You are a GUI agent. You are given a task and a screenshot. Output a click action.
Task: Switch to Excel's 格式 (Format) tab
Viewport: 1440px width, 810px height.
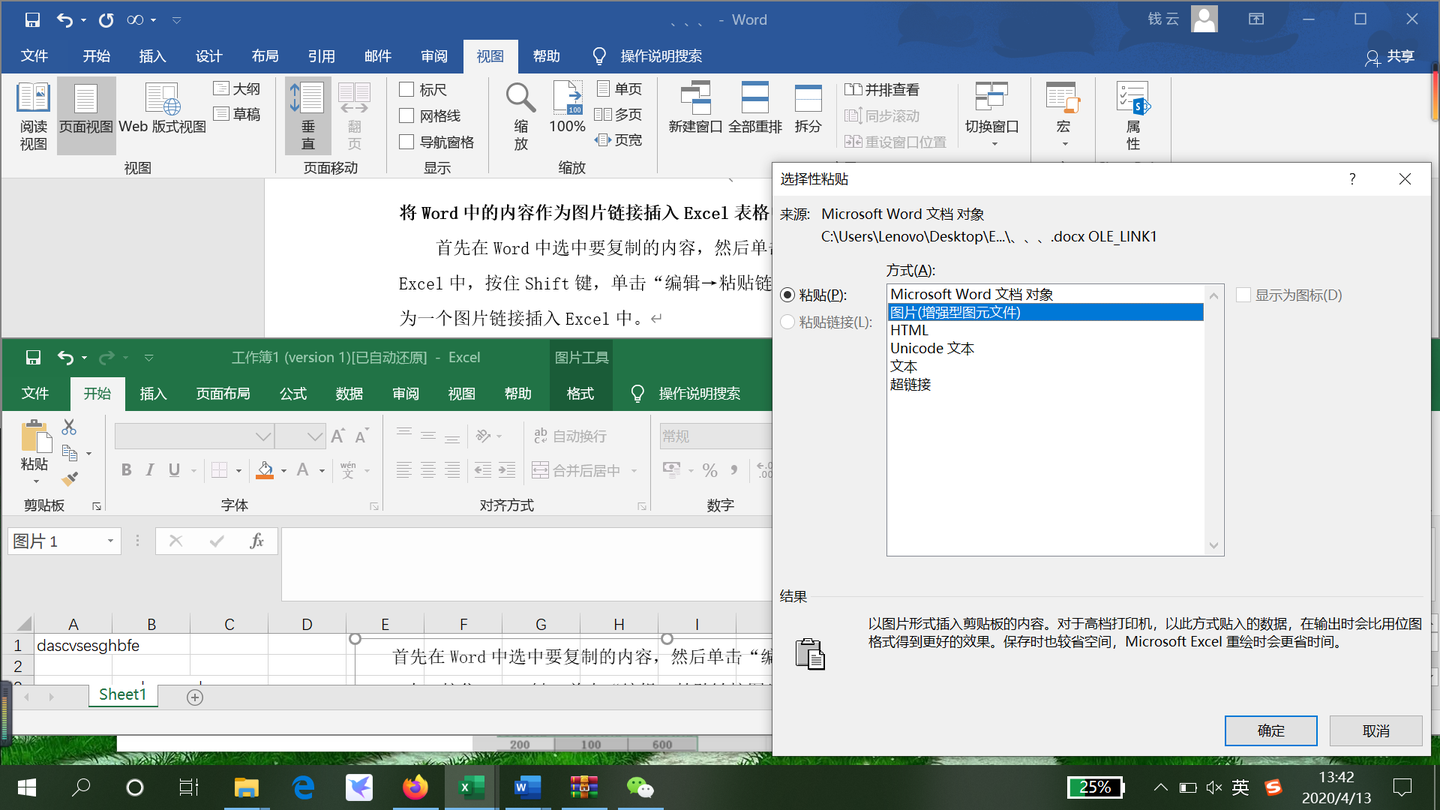click(x=580, y=393)
